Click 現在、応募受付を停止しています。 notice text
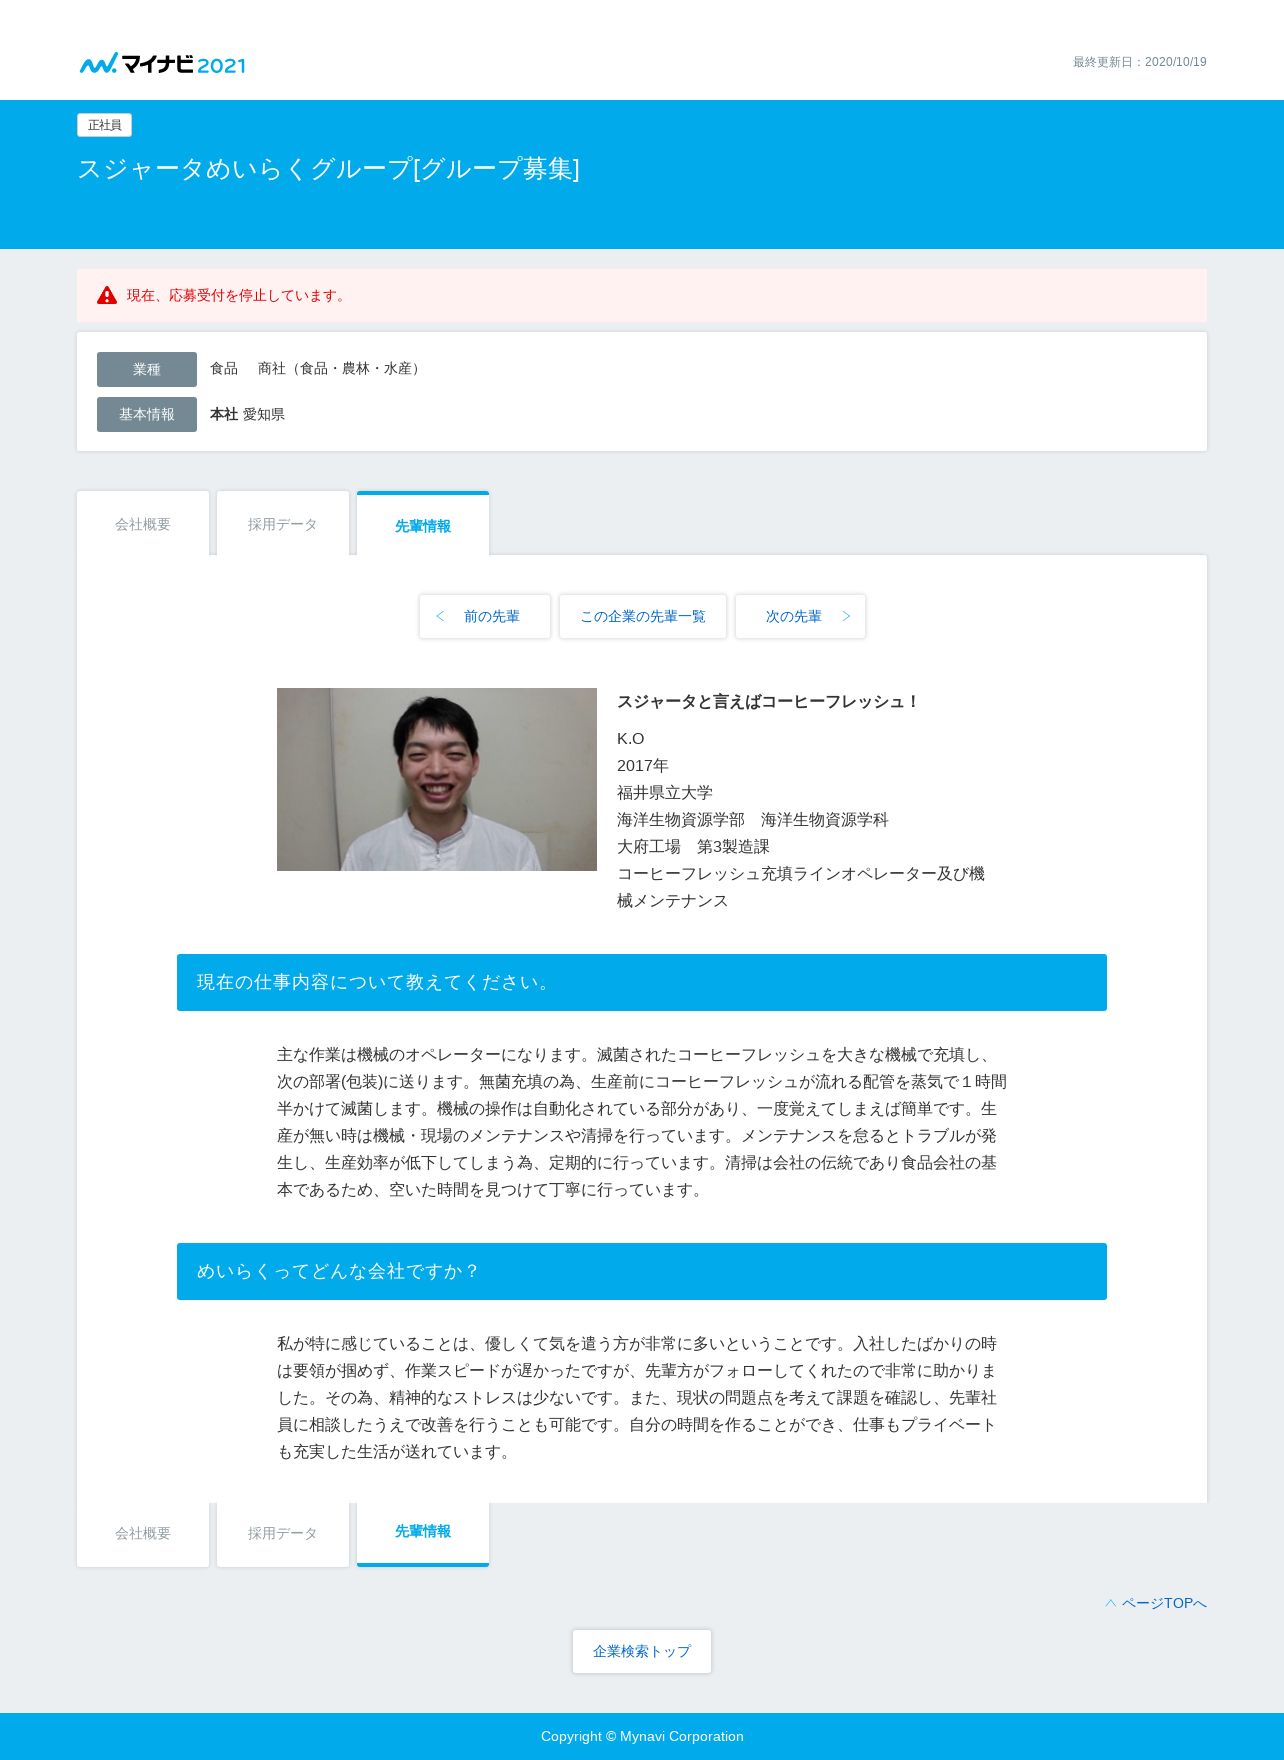Screen dimensions: 1284x1760 click(x=238, y=295)
